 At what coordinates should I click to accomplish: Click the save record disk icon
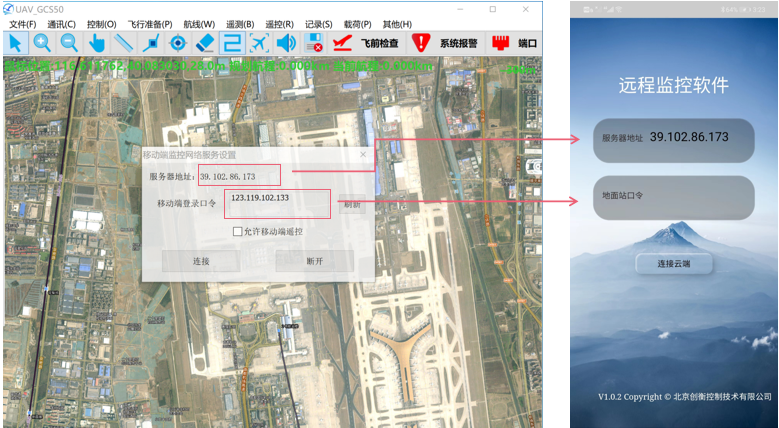tap(313, 43)
